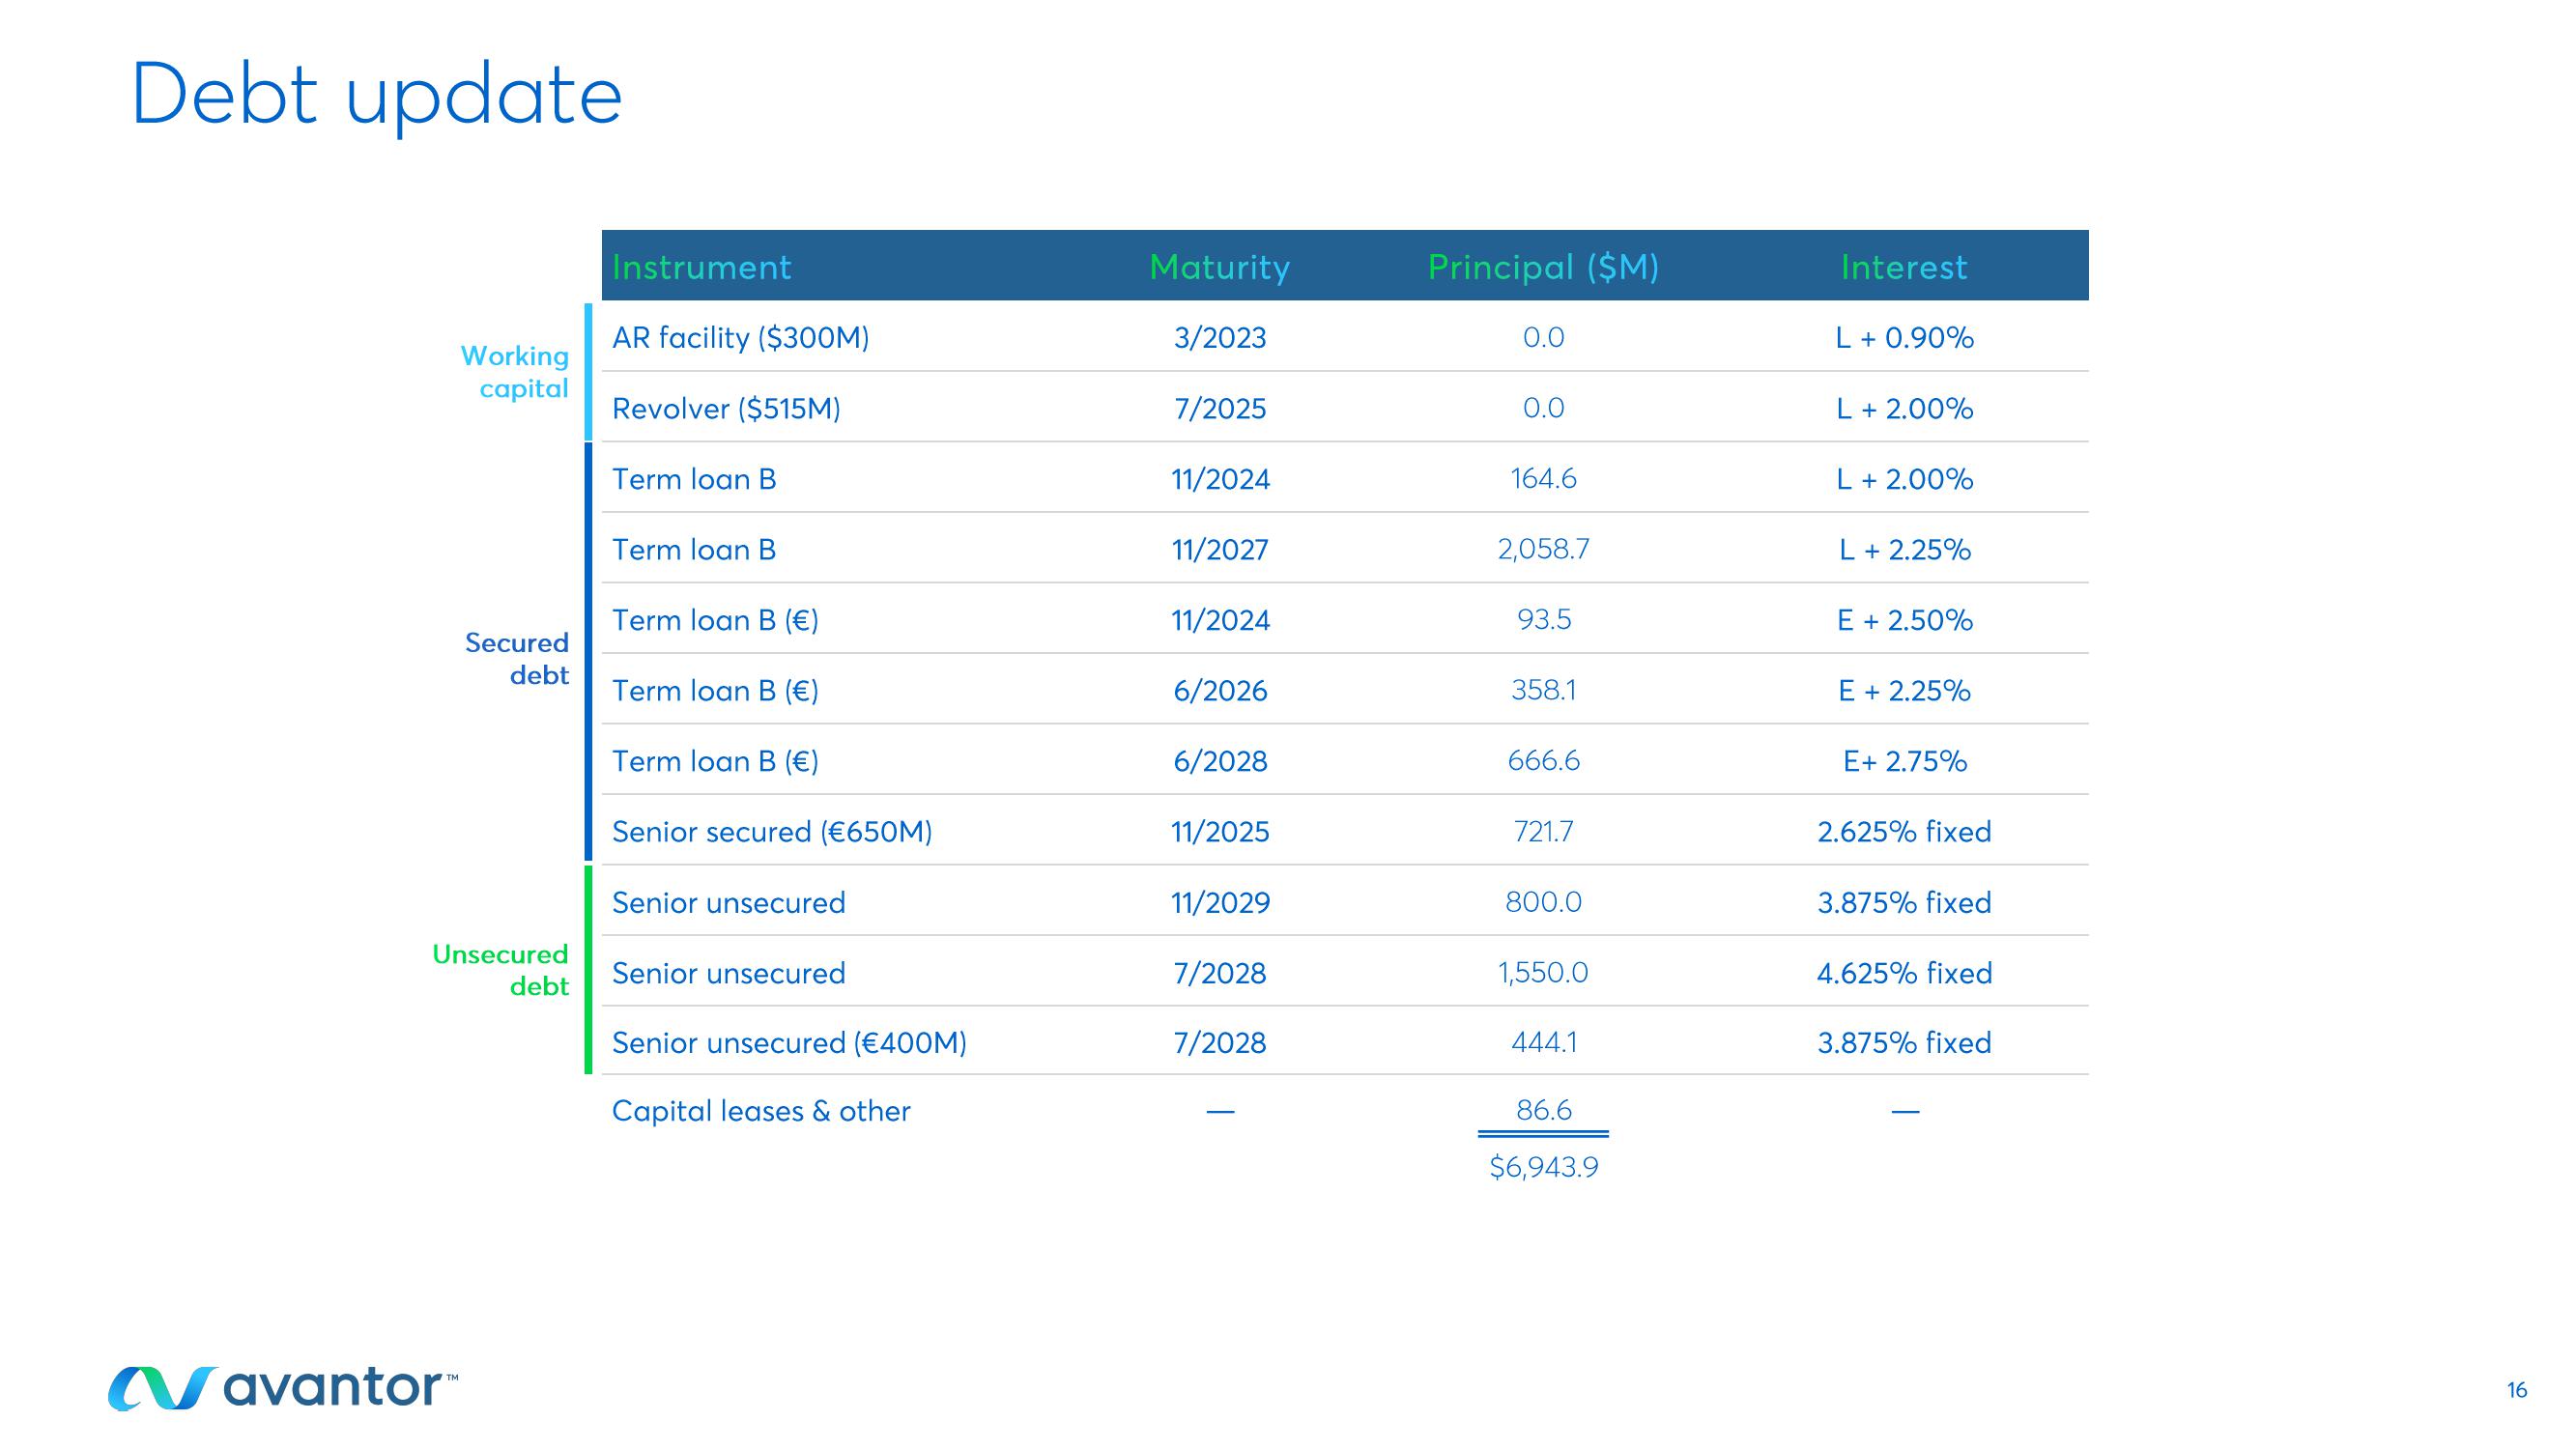Click the 358.1 principal value

[x=1543, y=690]
